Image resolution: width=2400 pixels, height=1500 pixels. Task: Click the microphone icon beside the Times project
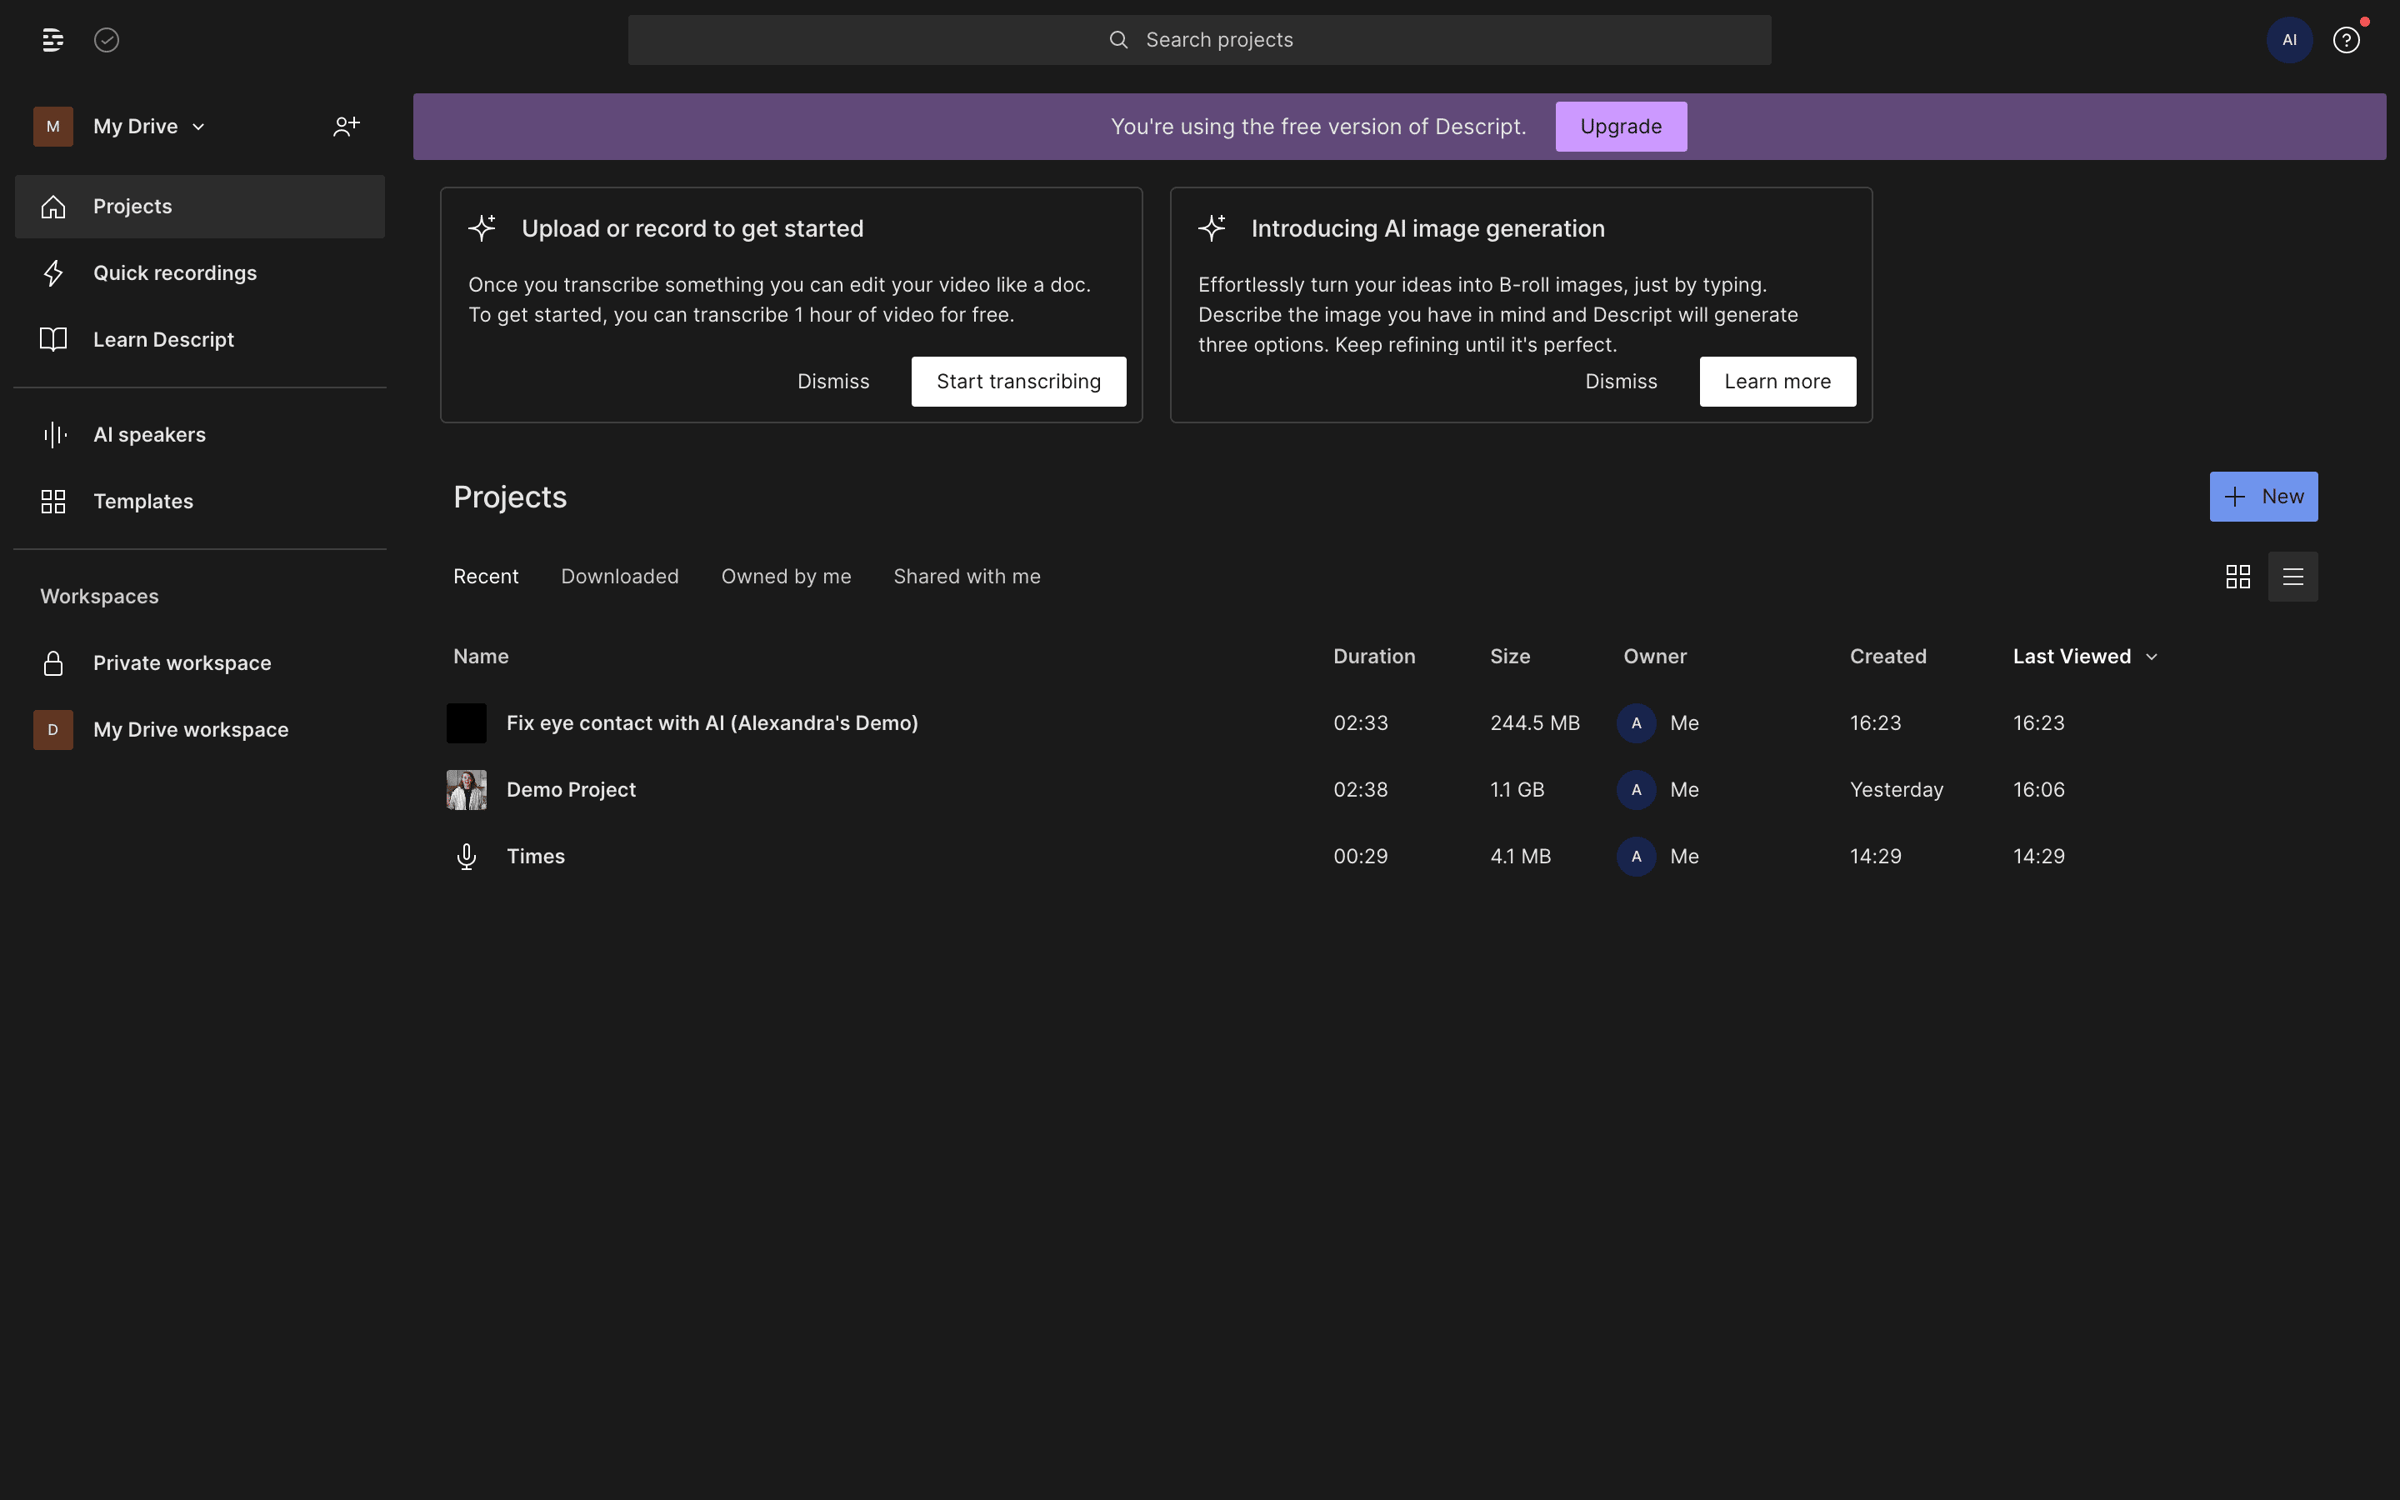click(x=466, y=856)
